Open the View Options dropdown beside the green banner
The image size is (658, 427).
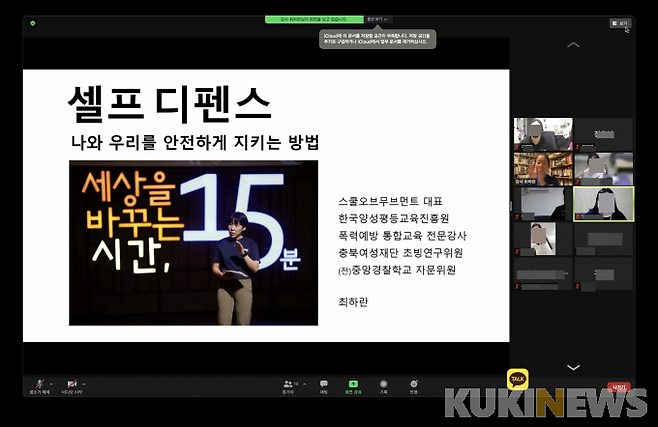[378, 19]
